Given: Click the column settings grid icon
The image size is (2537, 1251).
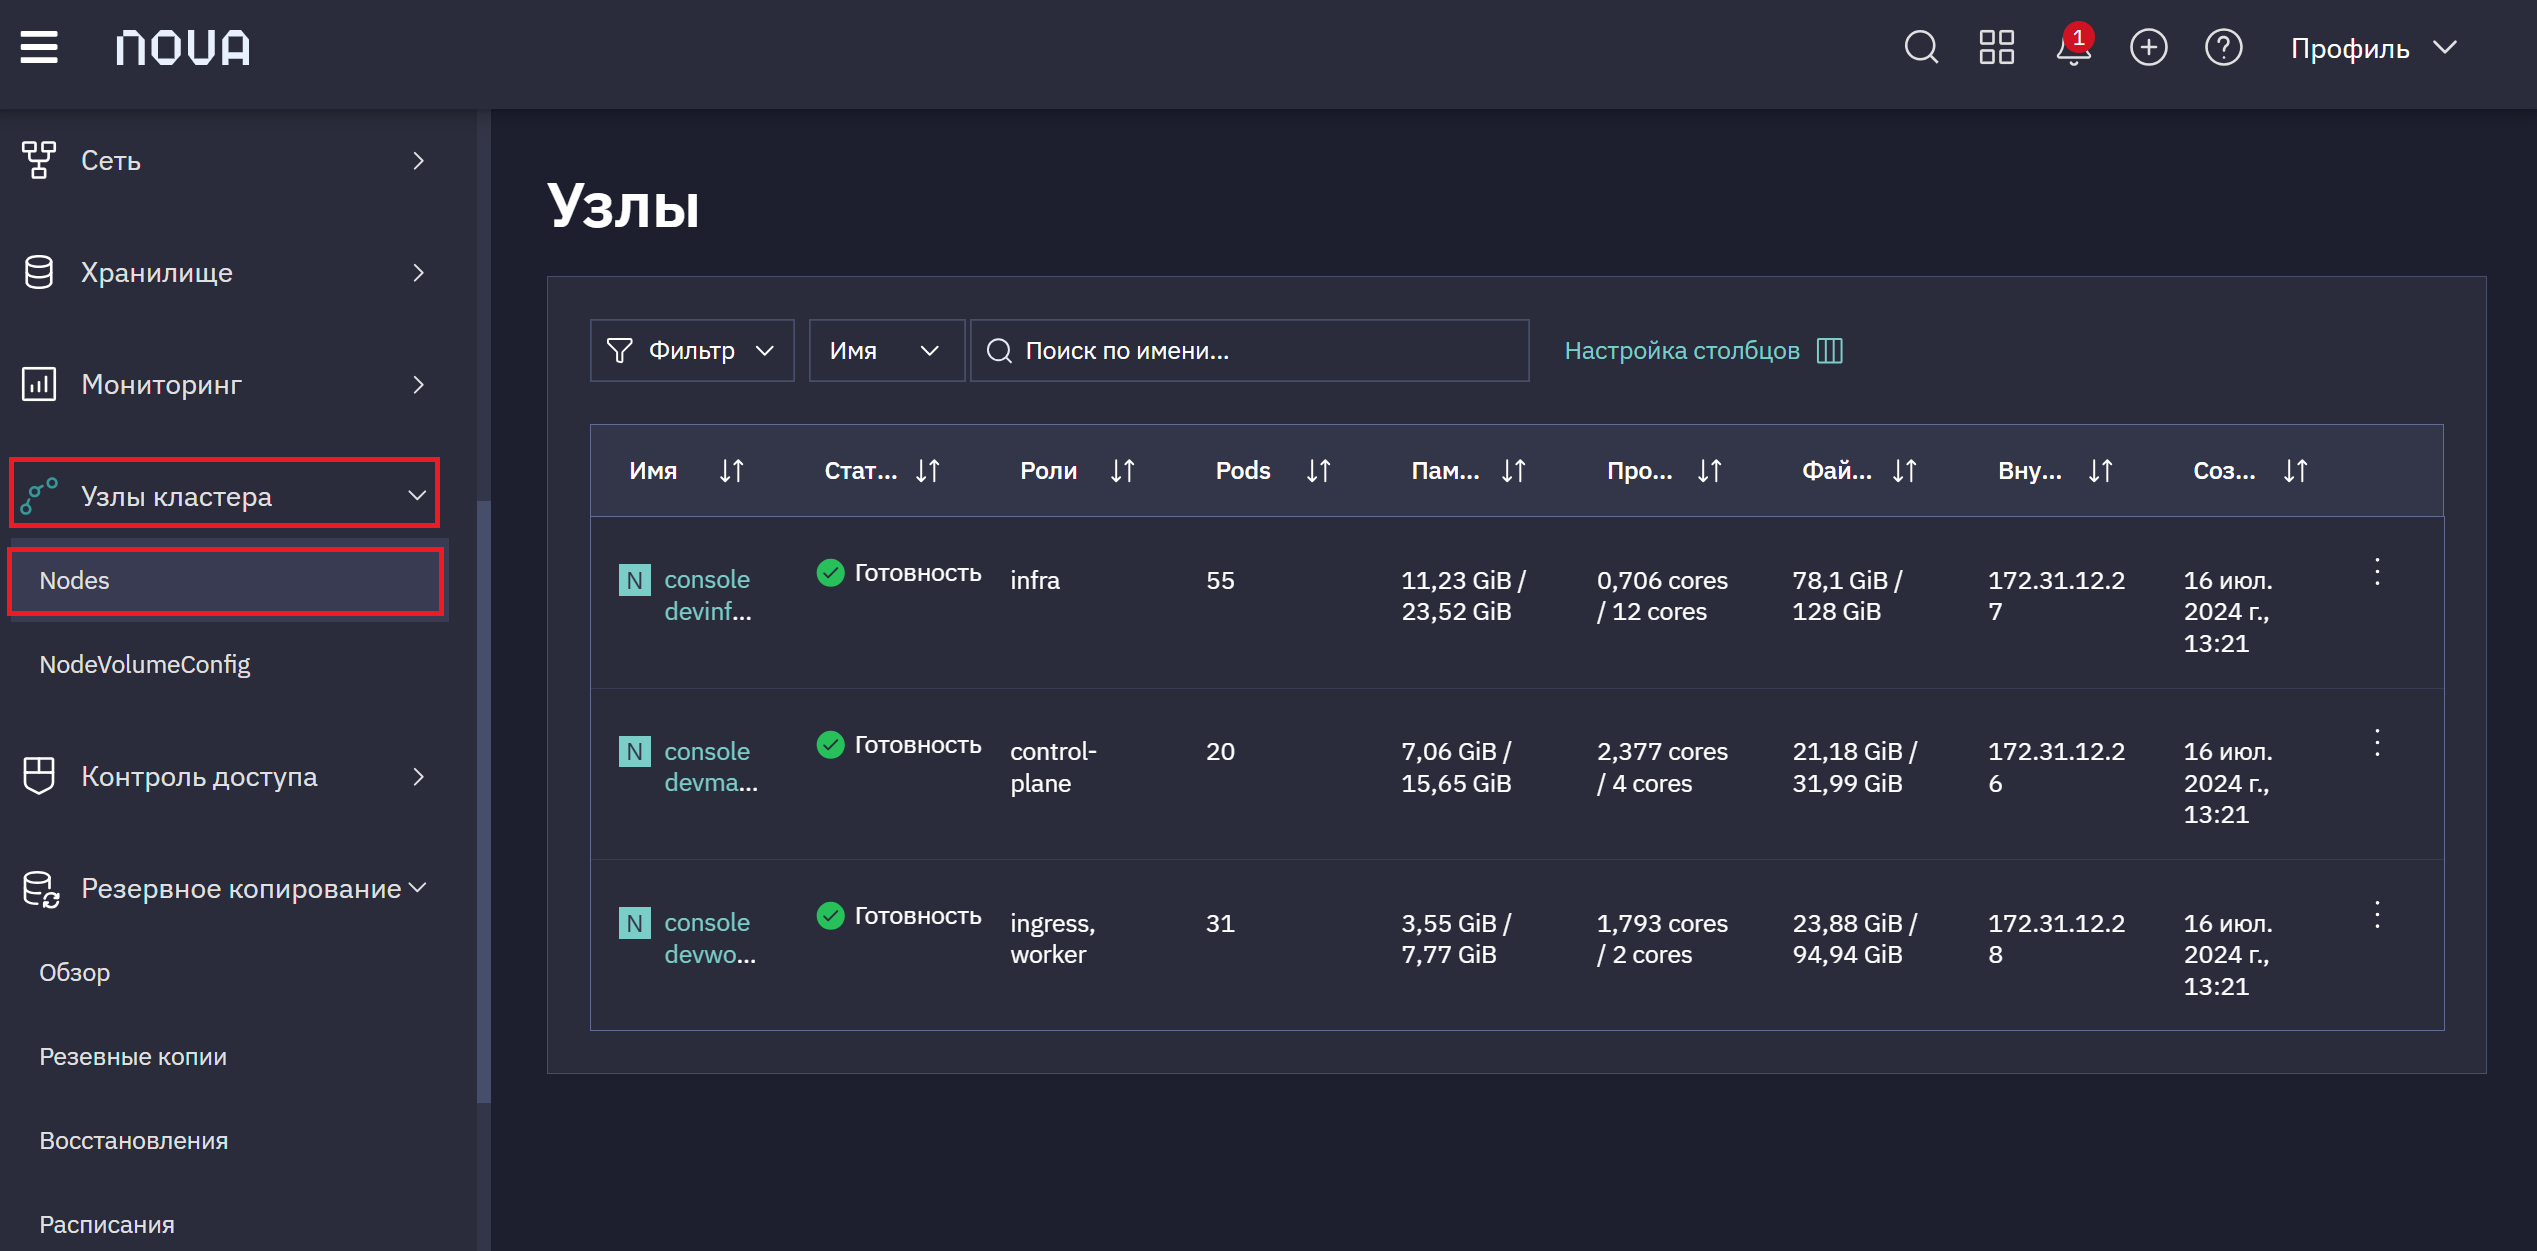Looking at the screenshot, I should pyautogui.click(x=1829, y=351).
